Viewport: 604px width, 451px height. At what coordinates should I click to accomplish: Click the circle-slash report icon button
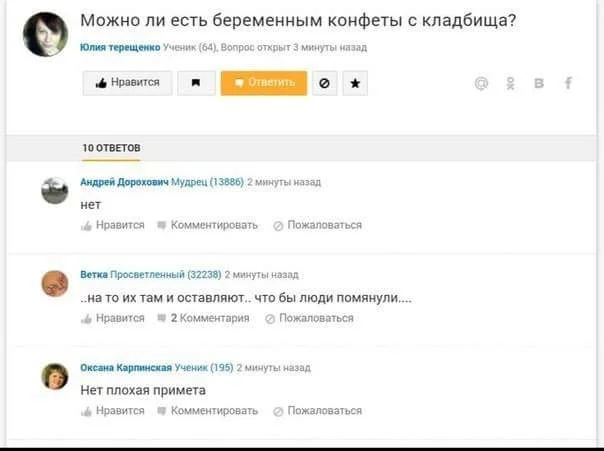pos(323,84)
